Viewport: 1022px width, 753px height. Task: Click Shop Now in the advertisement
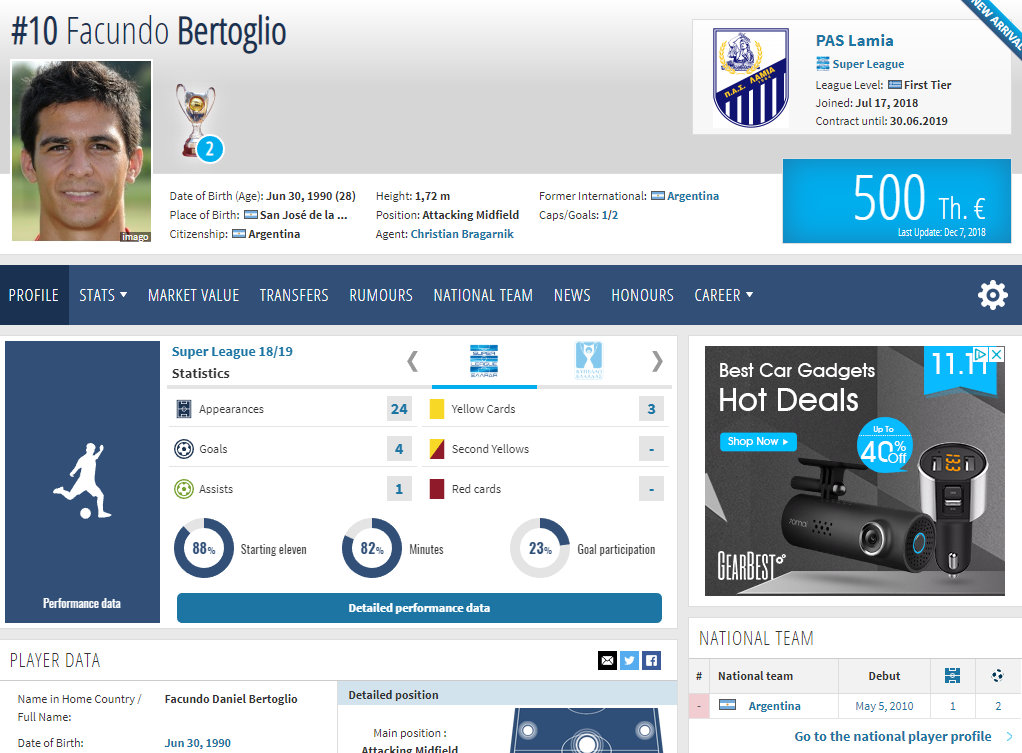point(758,441)
